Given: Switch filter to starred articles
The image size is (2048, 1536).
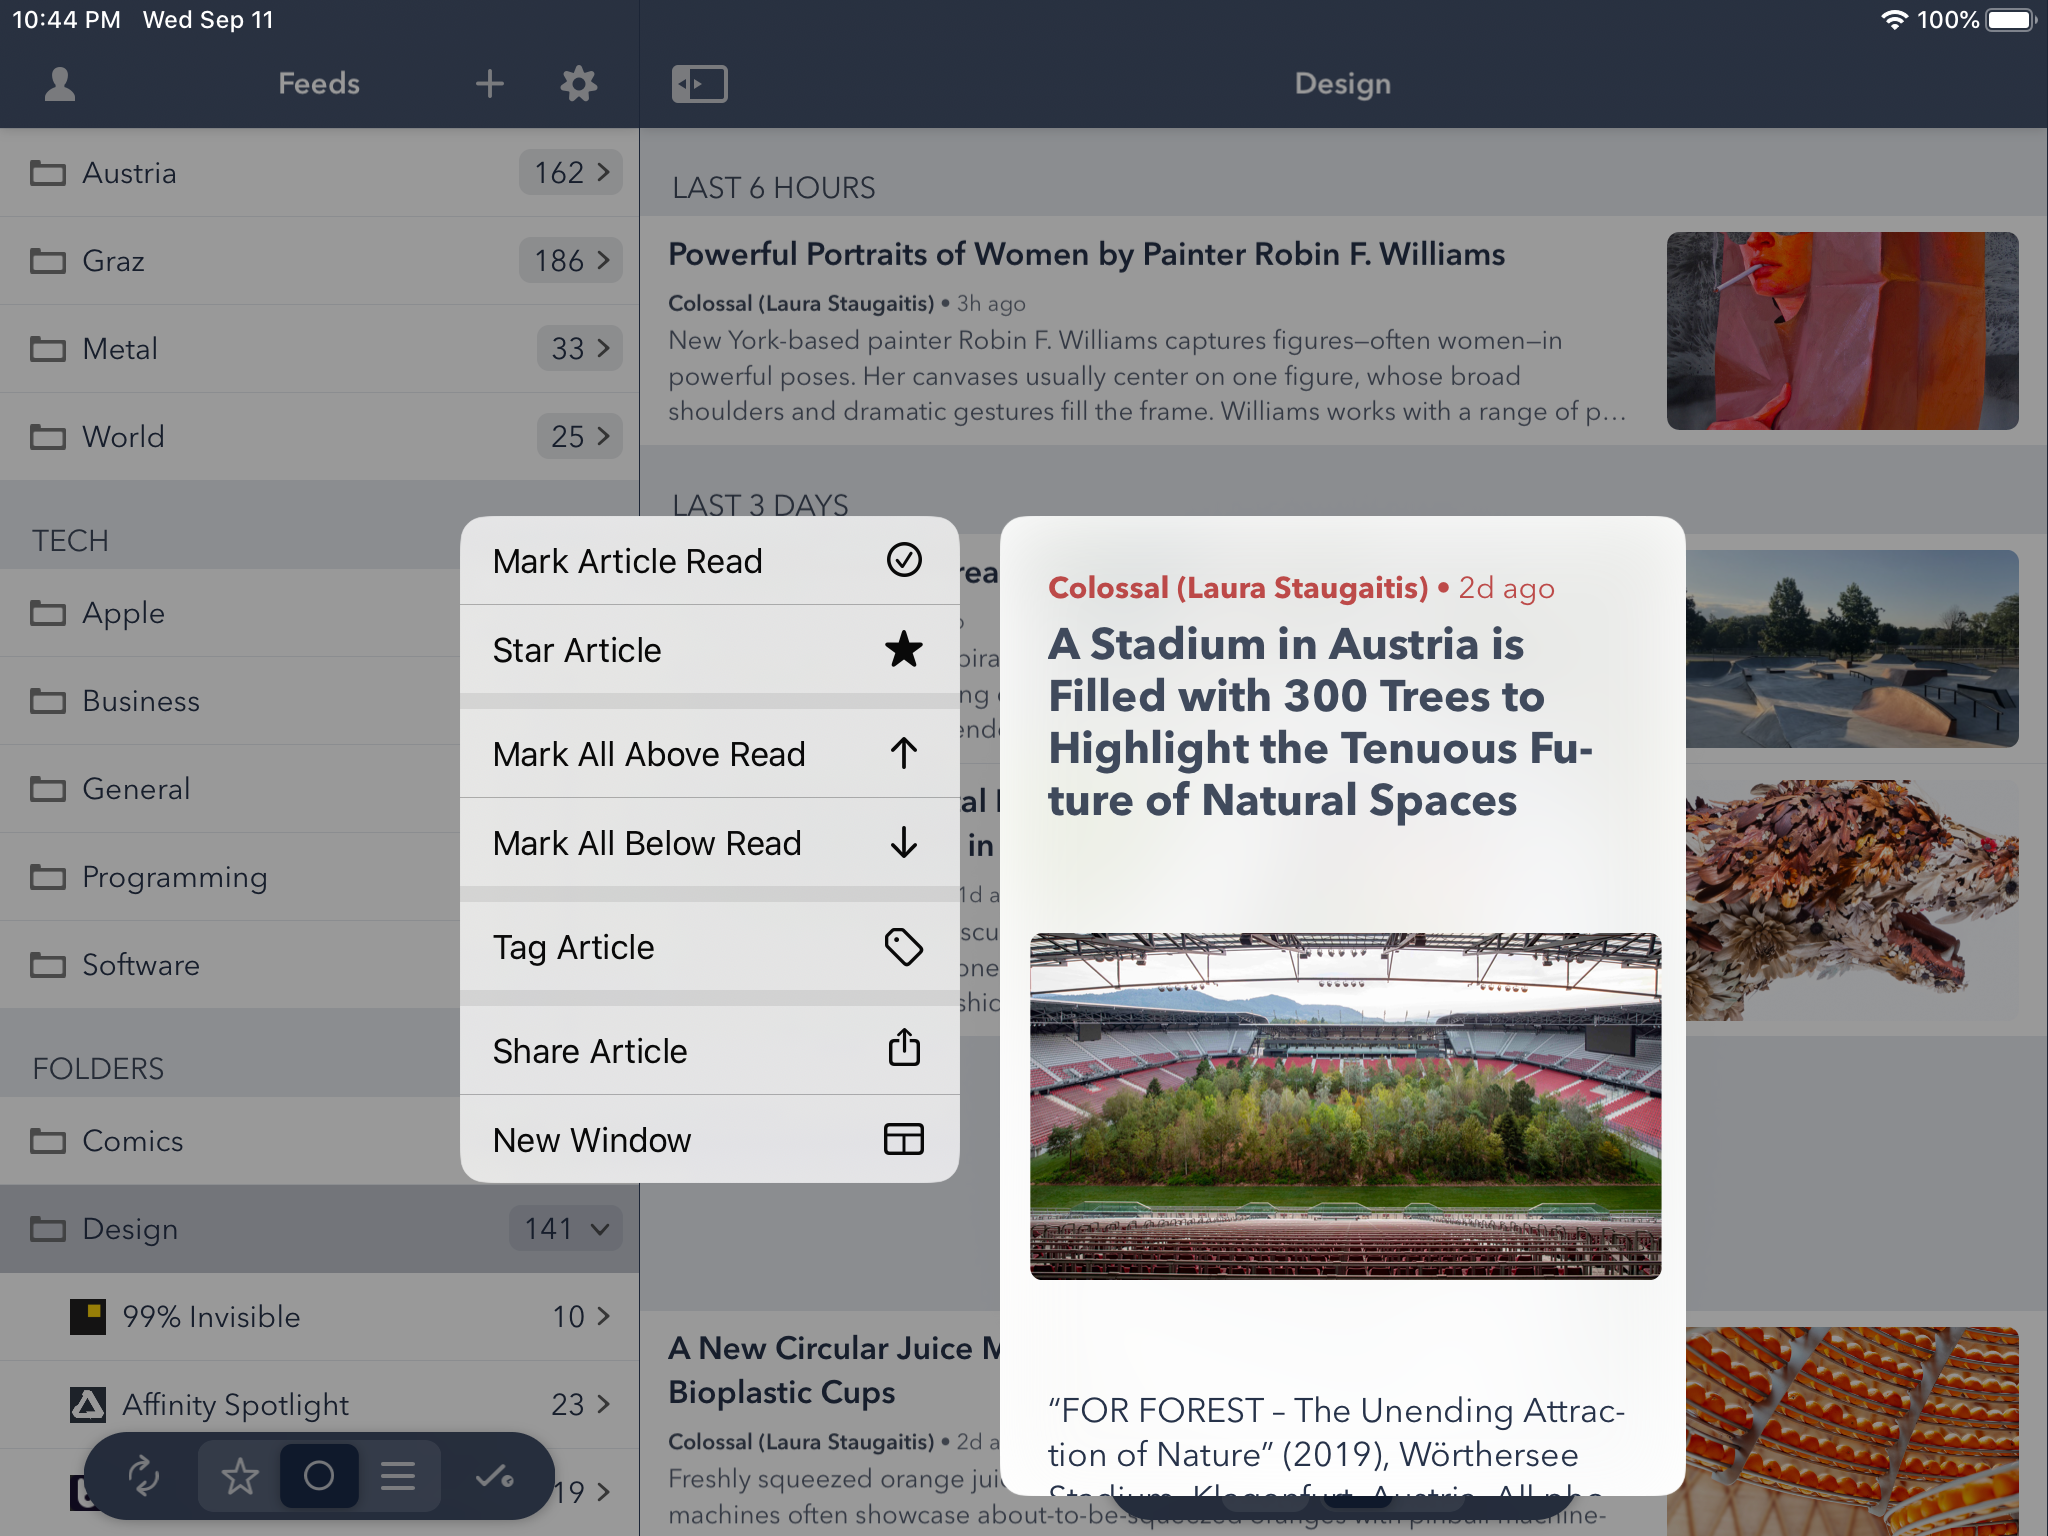Looking at the screenshot, I should [240, 1476].
